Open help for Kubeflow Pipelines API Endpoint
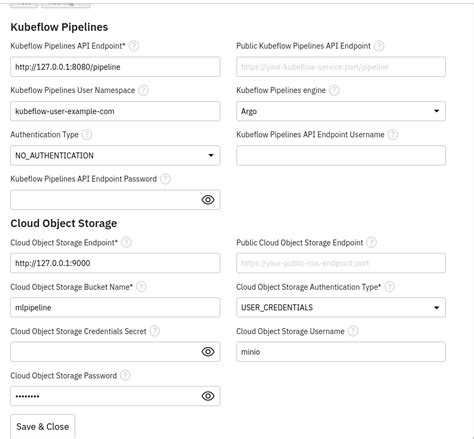The image size is (474, 439). (x=134, y=46)
